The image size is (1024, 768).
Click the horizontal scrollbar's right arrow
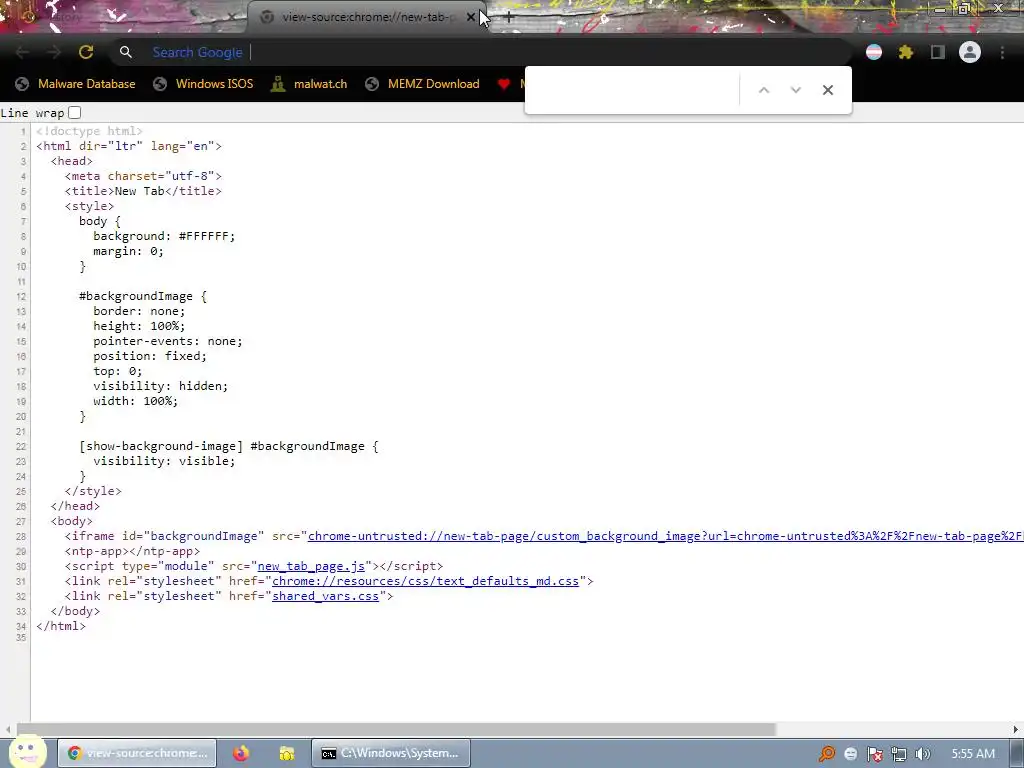[x=1016, y=729]
